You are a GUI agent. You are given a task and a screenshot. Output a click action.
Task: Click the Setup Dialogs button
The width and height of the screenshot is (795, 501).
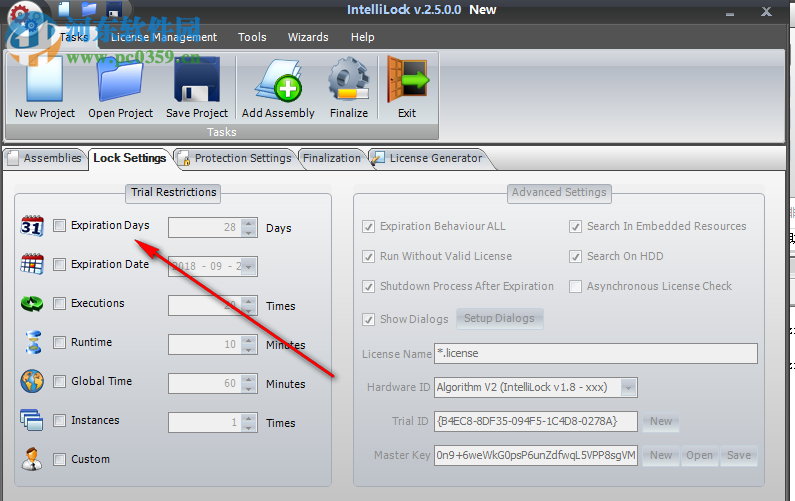[x=499, y=318]
